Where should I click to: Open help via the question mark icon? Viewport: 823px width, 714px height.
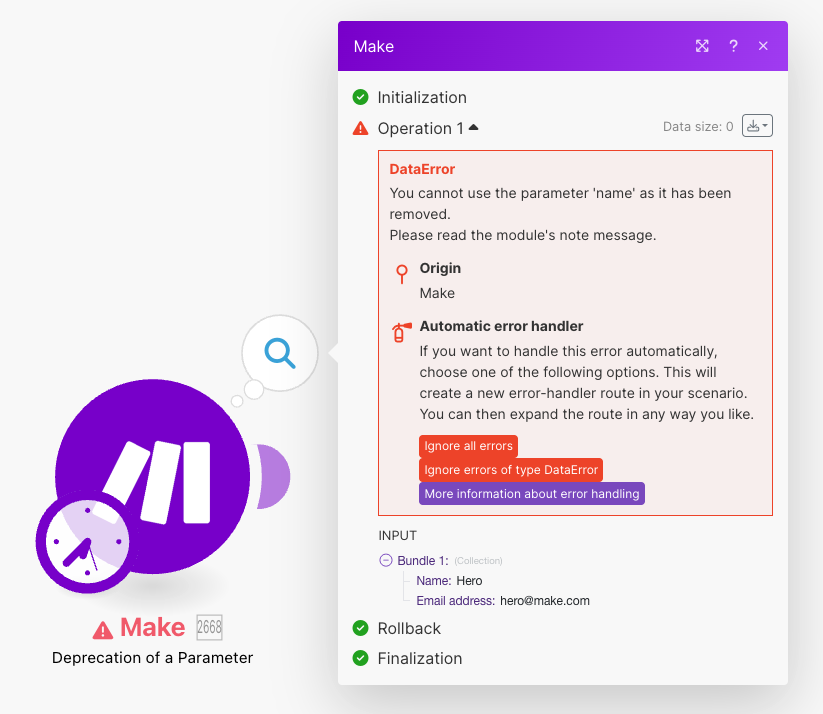(x=733, y=46)
